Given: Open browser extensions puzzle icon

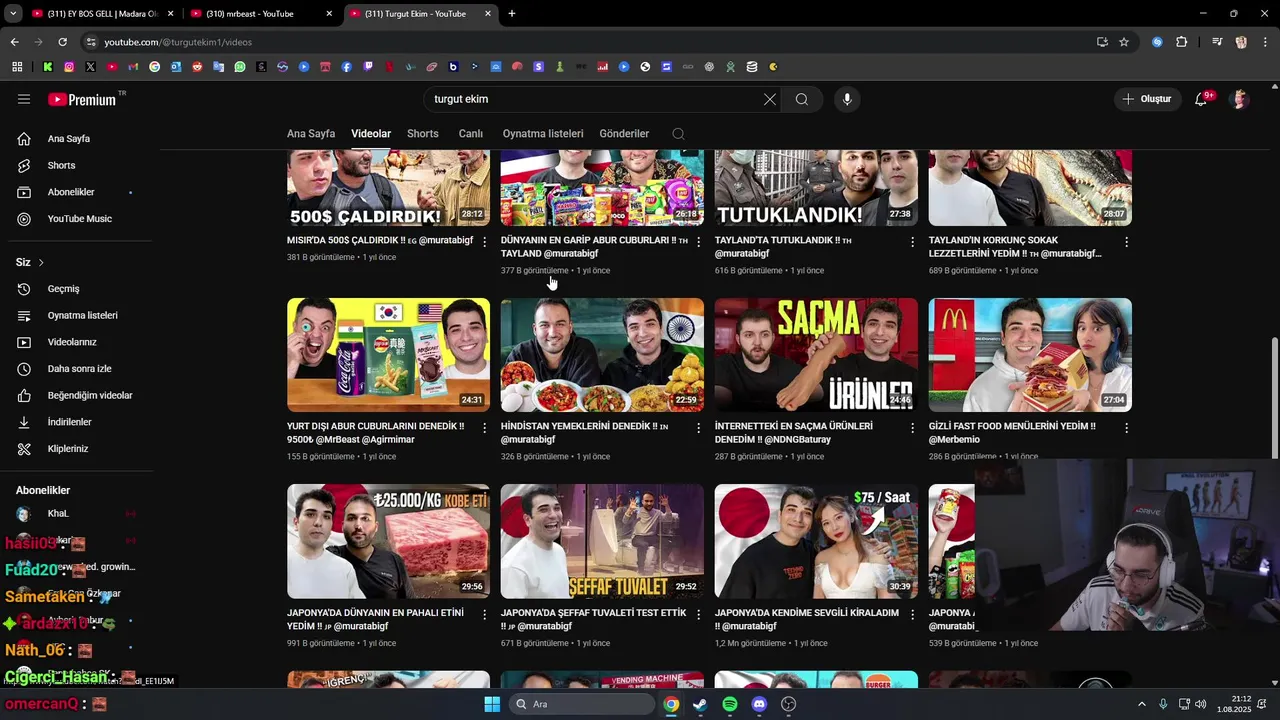Looking at the screenshot, I should [x=1182, y=42].
